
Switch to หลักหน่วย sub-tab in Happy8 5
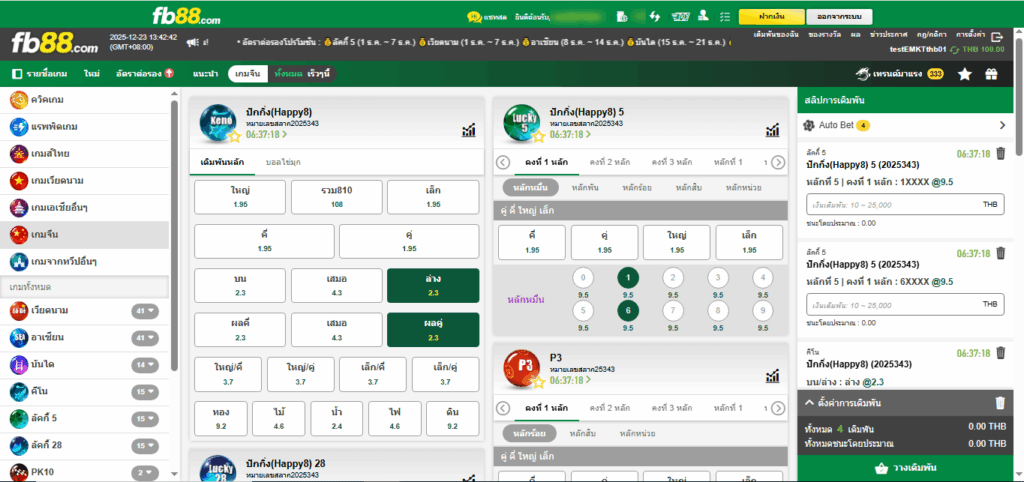[743, 188]
